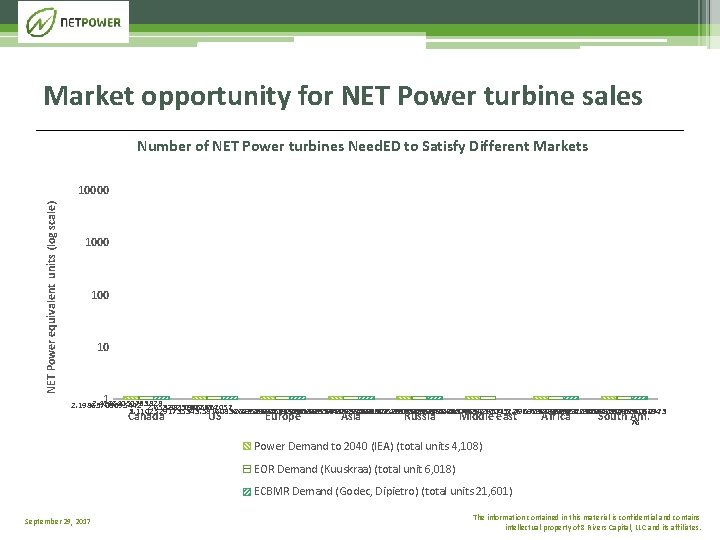The height and width of the screenshot is (540, 720).
Task: Click the 1000 y-axis tick label
Action: click(97, 242)
